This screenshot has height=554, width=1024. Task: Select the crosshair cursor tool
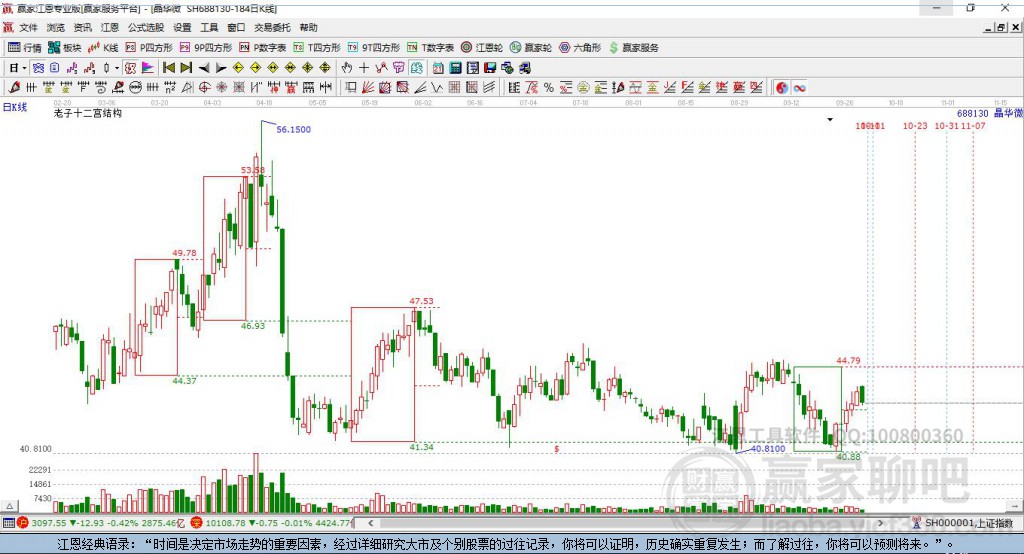click(364, 68)
